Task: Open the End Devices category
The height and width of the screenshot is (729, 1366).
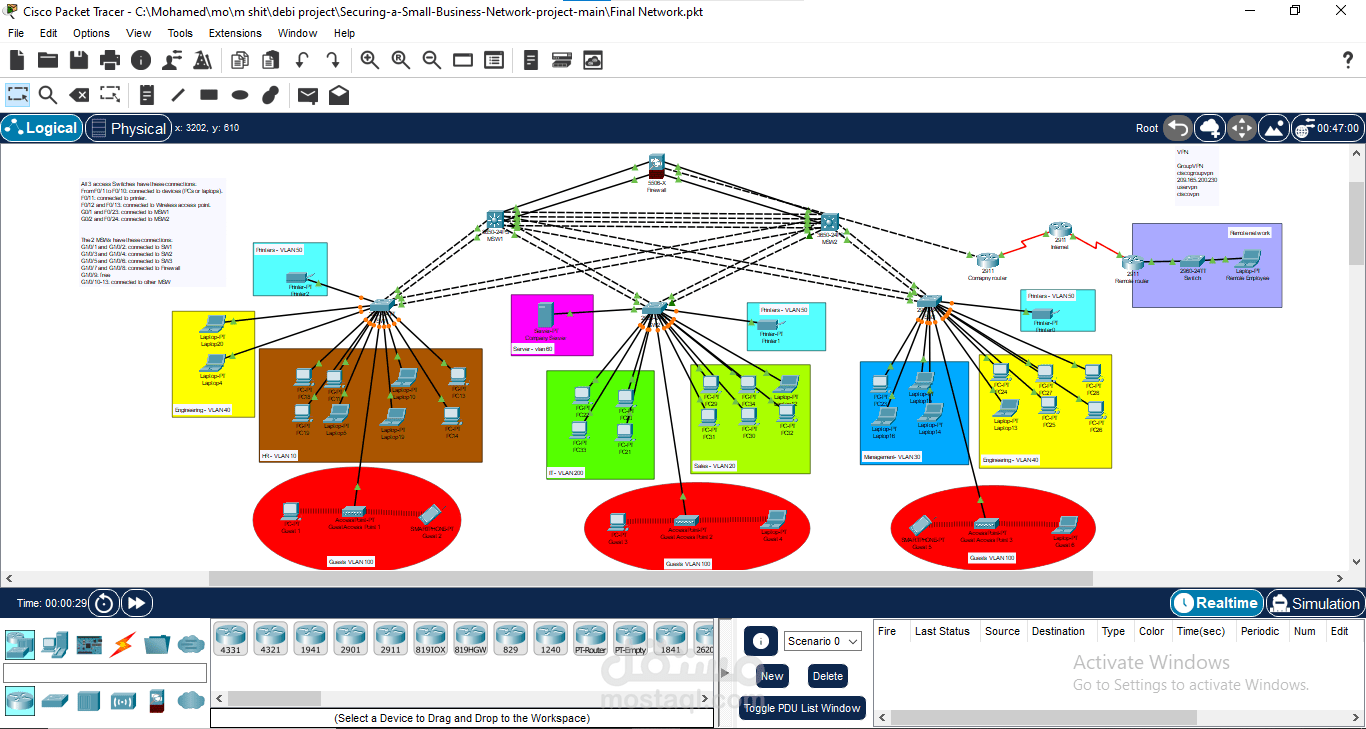Action: coord(55,643)
